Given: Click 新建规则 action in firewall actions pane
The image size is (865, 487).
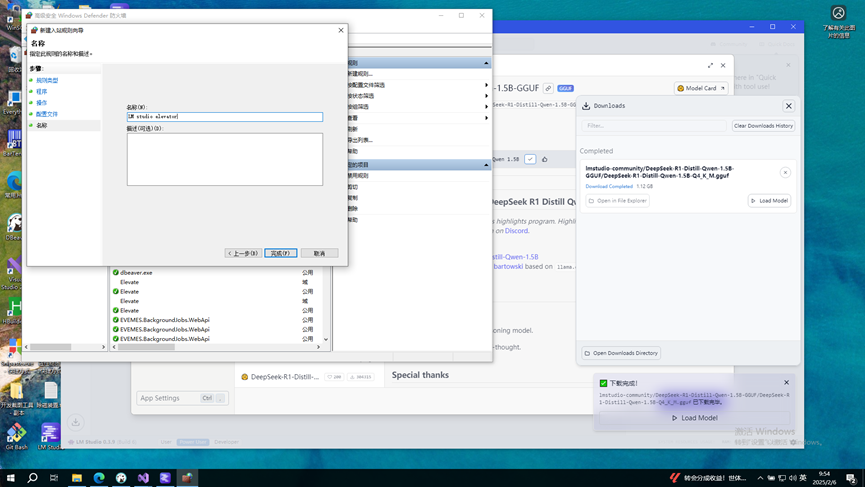Looking at the screenshot, I should (x=360, y=74).
